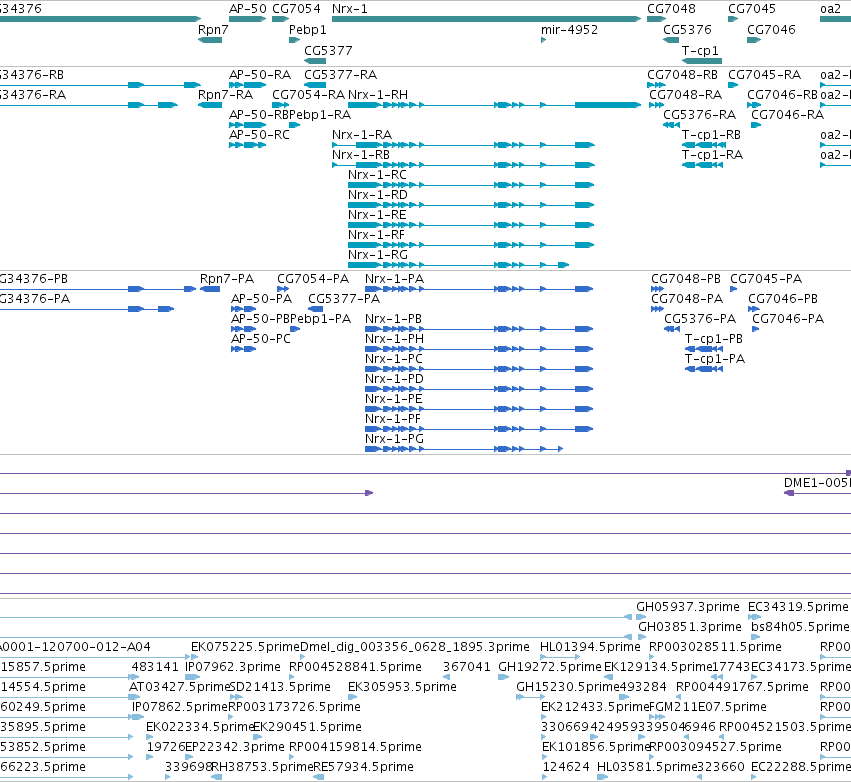Click protein CG7046-PB
Image resolution: width=851 pixels, height=782 pixels.
pyautogui.click(x=783, y=299)
